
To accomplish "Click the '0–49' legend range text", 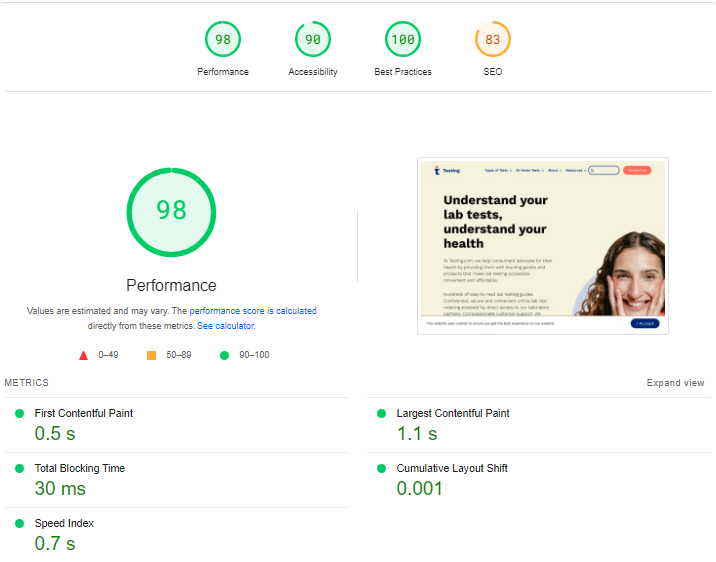I will tap(108, 355).
